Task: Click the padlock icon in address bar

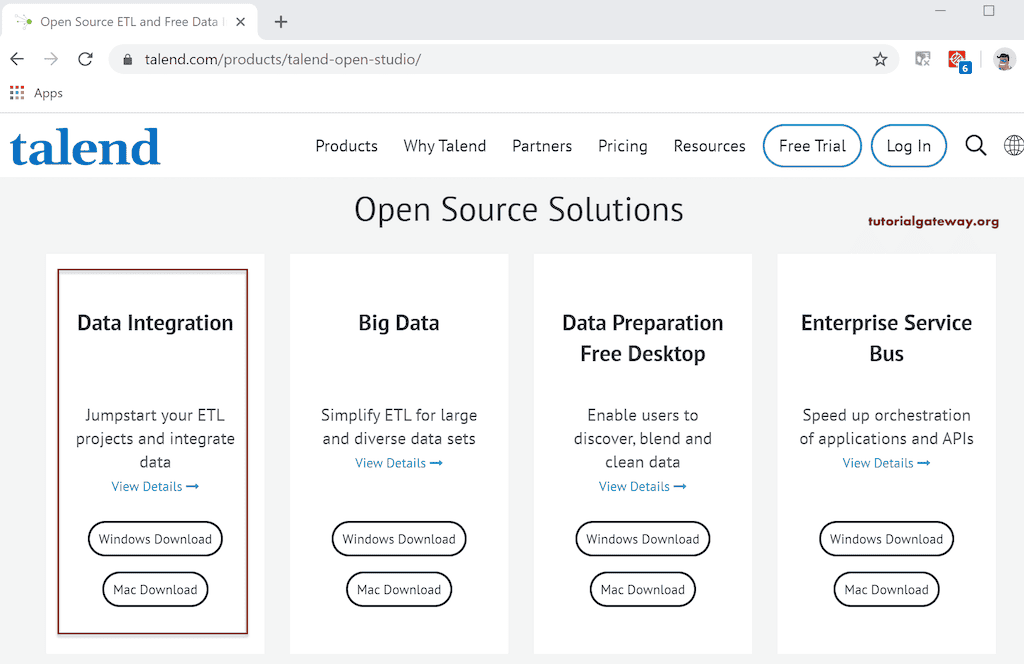Action: [x=126, y=59]
